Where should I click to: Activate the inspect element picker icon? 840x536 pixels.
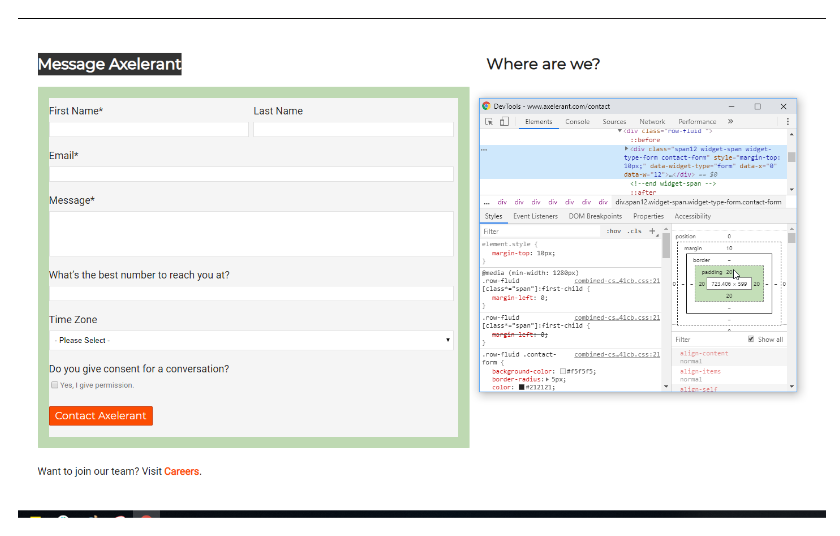coord(489,122)
